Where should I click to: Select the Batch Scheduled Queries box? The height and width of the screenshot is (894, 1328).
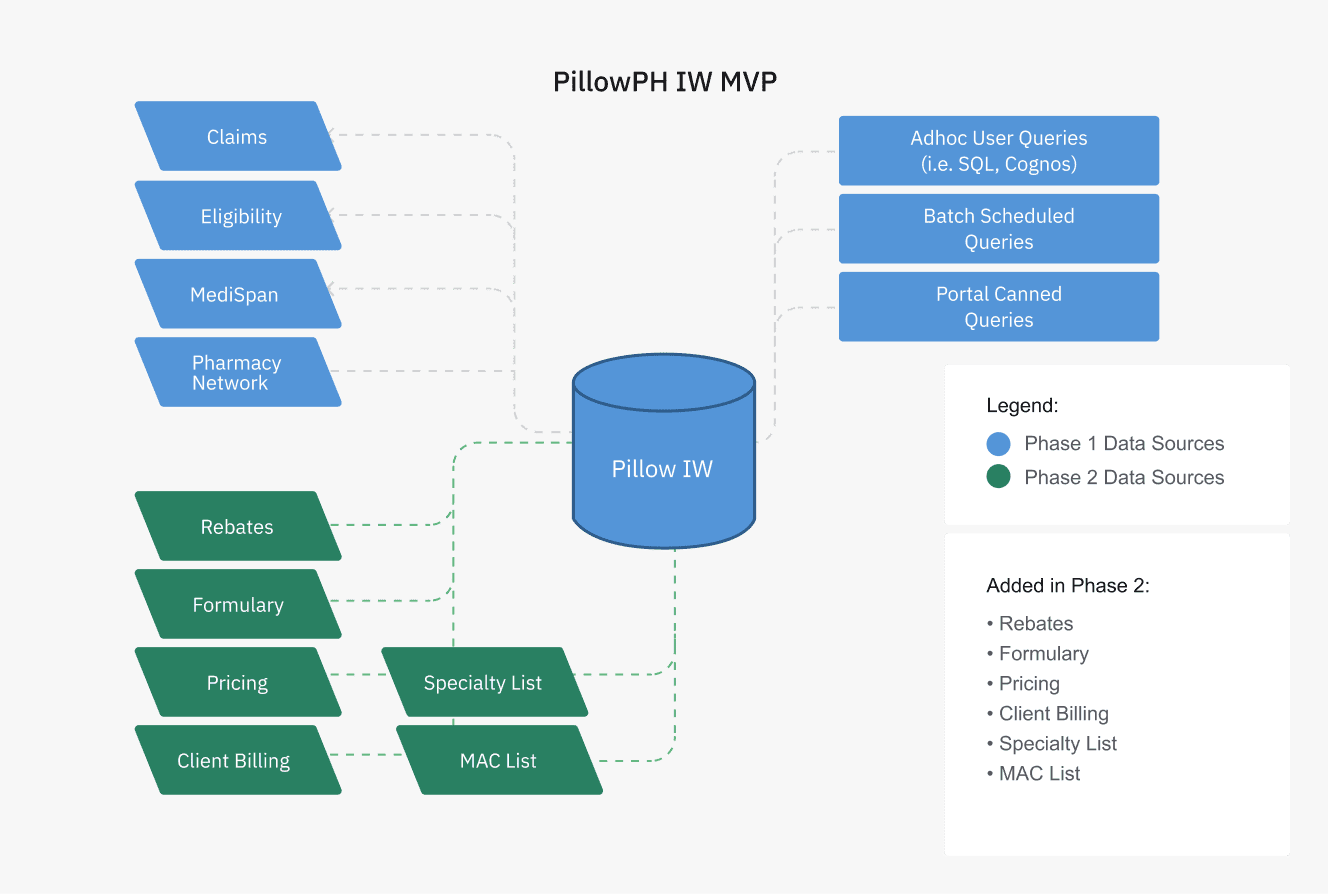pos(999,229)
